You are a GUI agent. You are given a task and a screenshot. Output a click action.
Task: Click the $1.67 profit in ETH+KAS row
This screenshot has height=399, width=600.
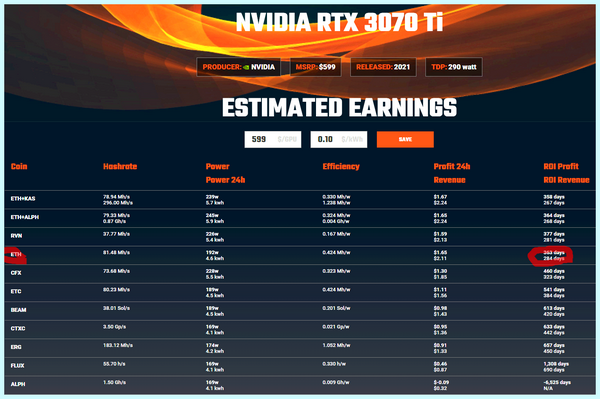440,197
